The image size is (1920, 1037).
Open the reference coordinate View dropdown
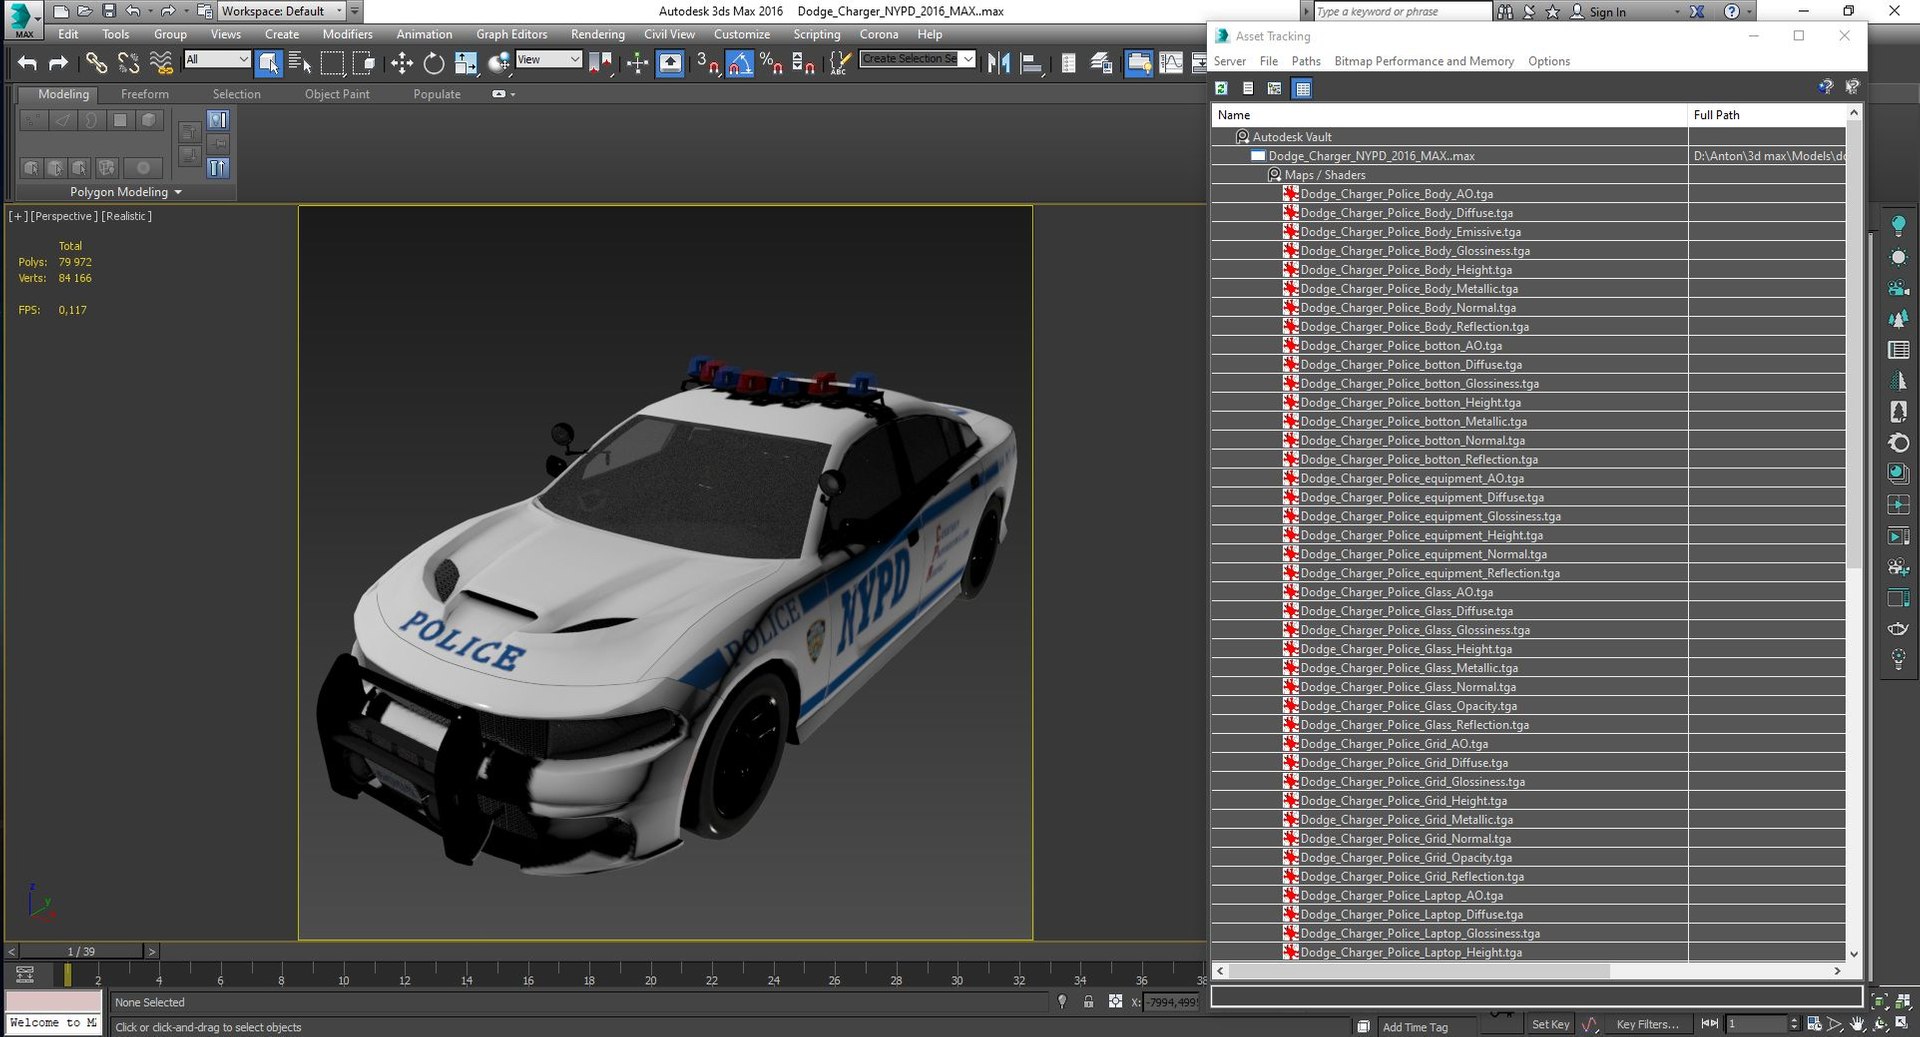(548, 60)
